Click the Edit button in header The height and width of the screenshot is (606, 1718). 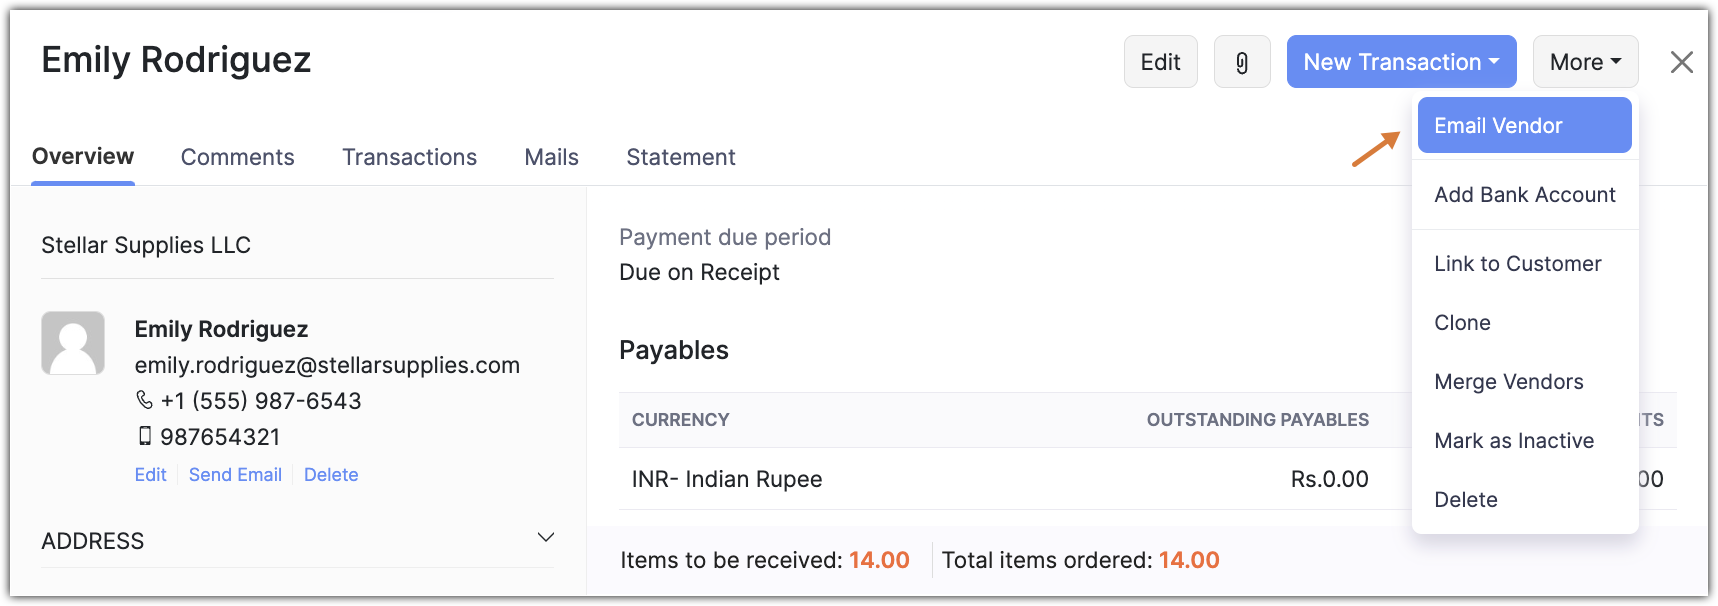click(x=1160, y=62)
